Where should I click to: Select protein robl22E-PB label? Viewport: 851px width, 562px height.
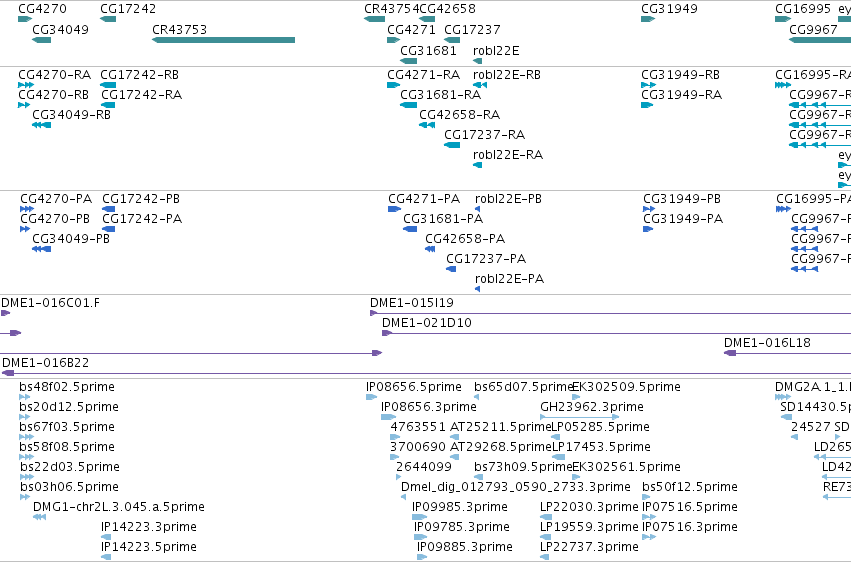coord(509,199)
